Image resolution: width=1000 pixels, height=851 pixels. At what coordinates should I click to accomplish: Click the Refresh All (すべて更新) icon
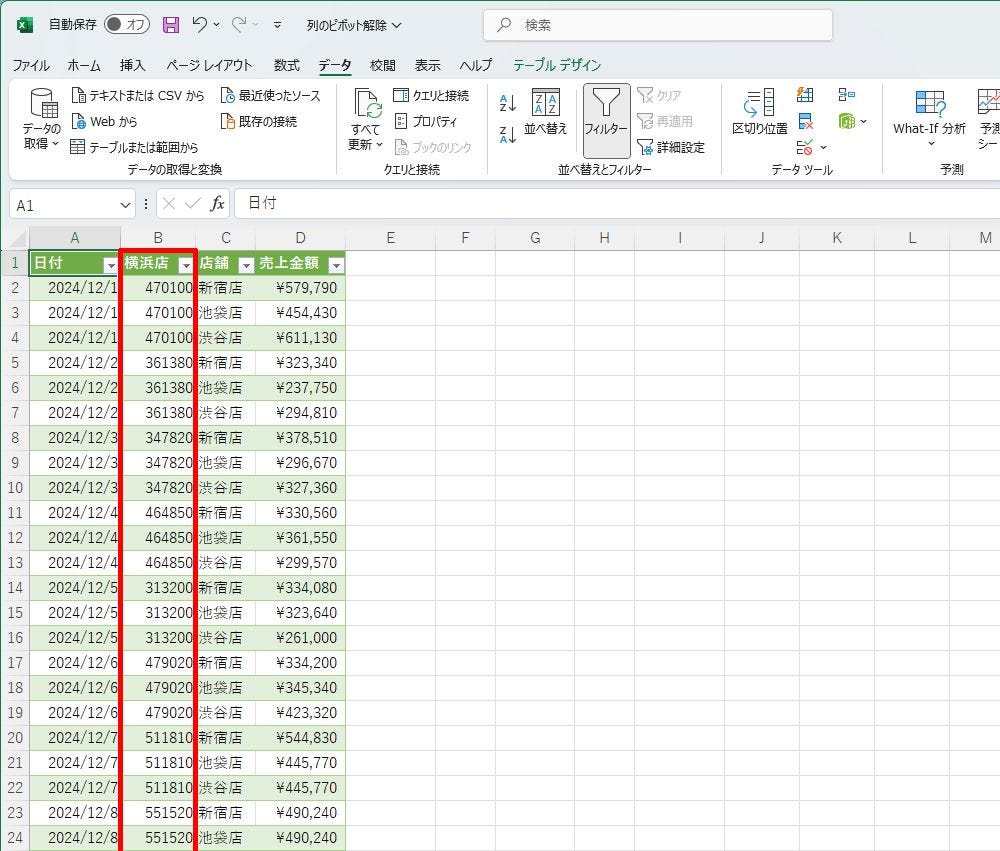point(366,118)
